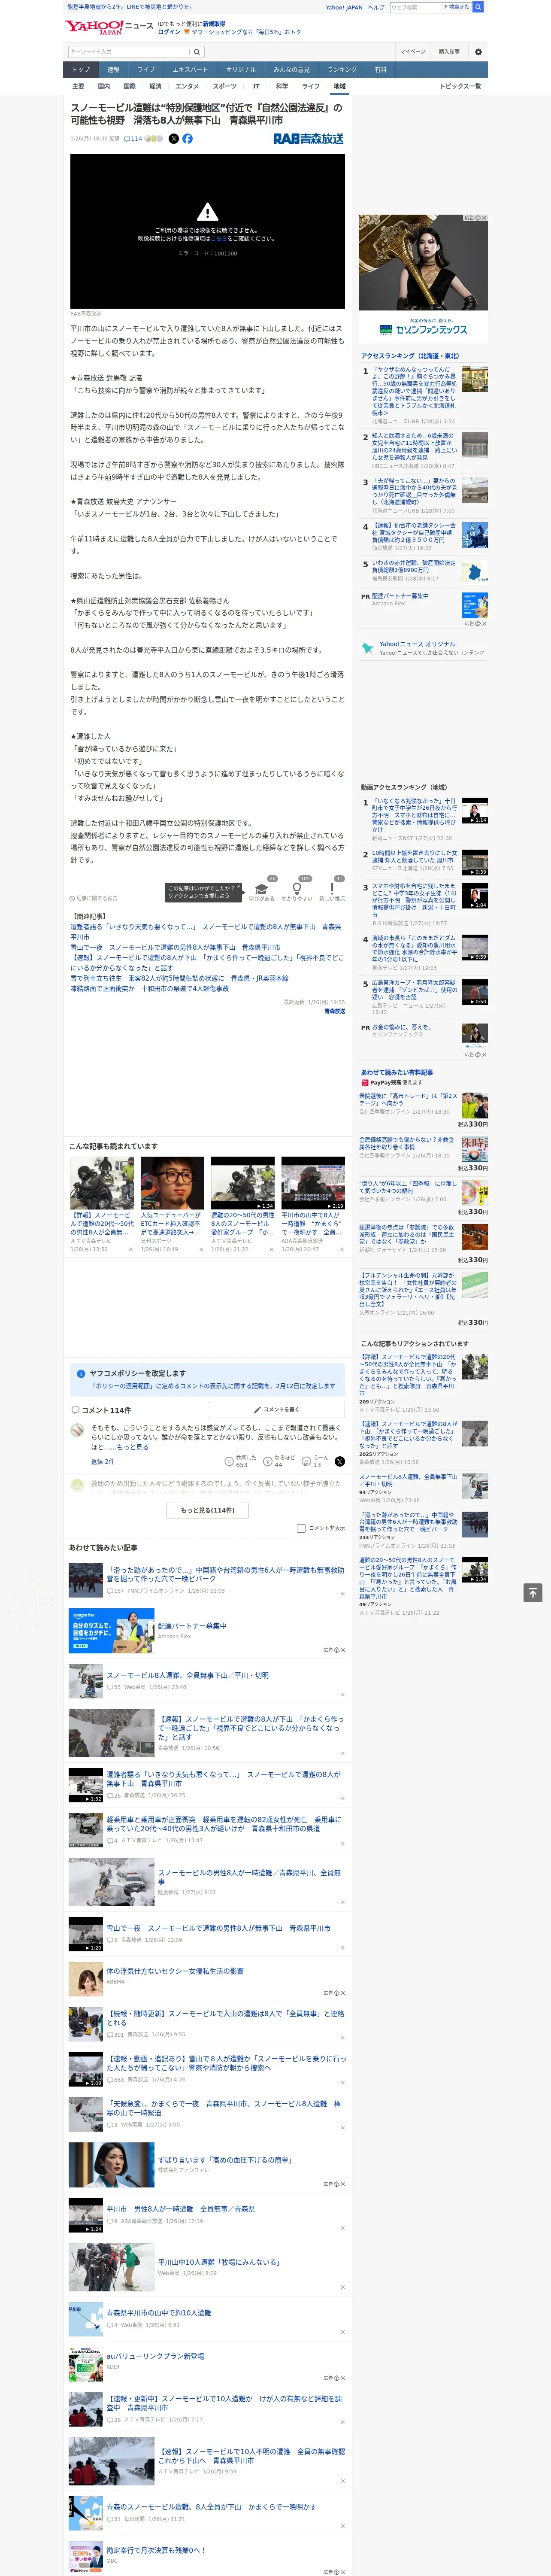This screenshot has width=551, height=2576.
Task: Select ランキング tab in navigation
Action: 342,70
